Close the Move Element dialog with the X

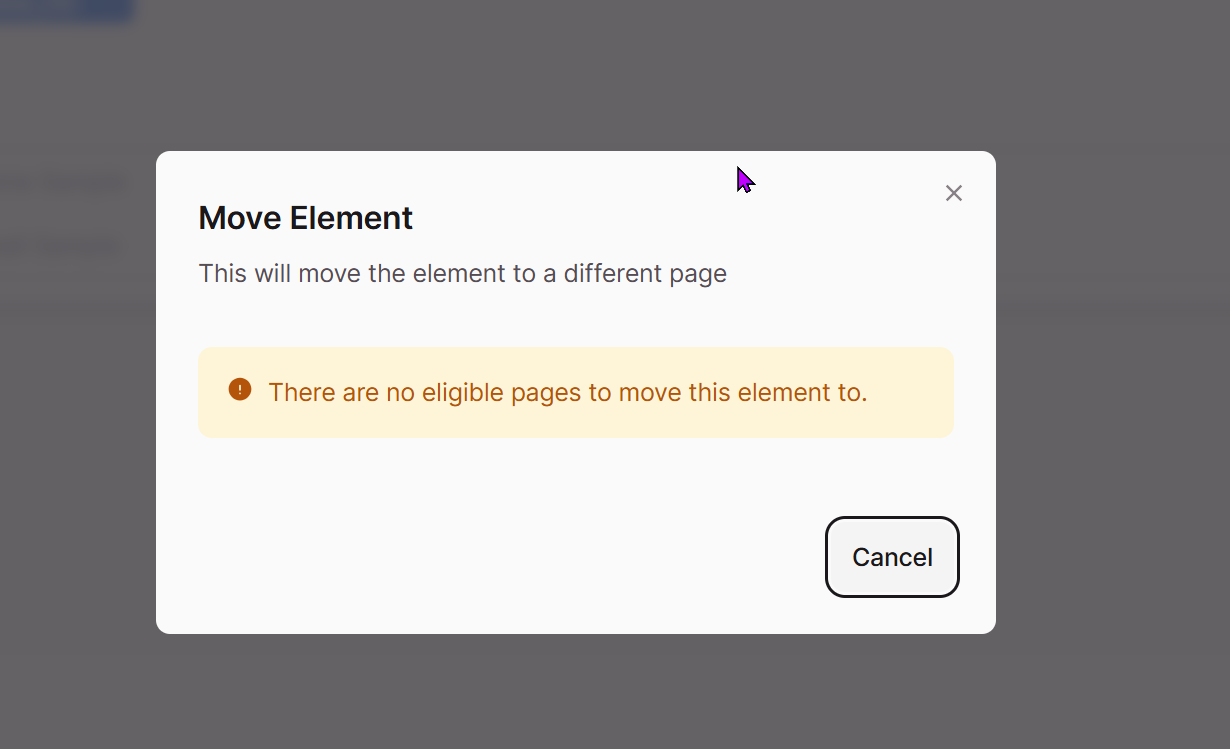[954, 193]
